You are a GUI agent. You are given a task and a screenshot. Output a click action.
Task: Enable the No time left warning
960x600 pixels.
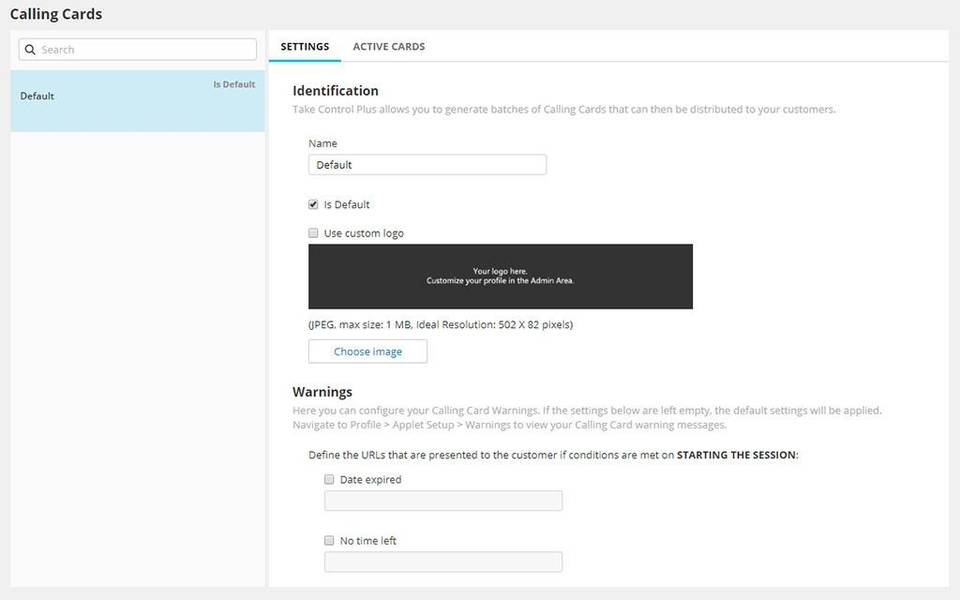click(329, 540)
